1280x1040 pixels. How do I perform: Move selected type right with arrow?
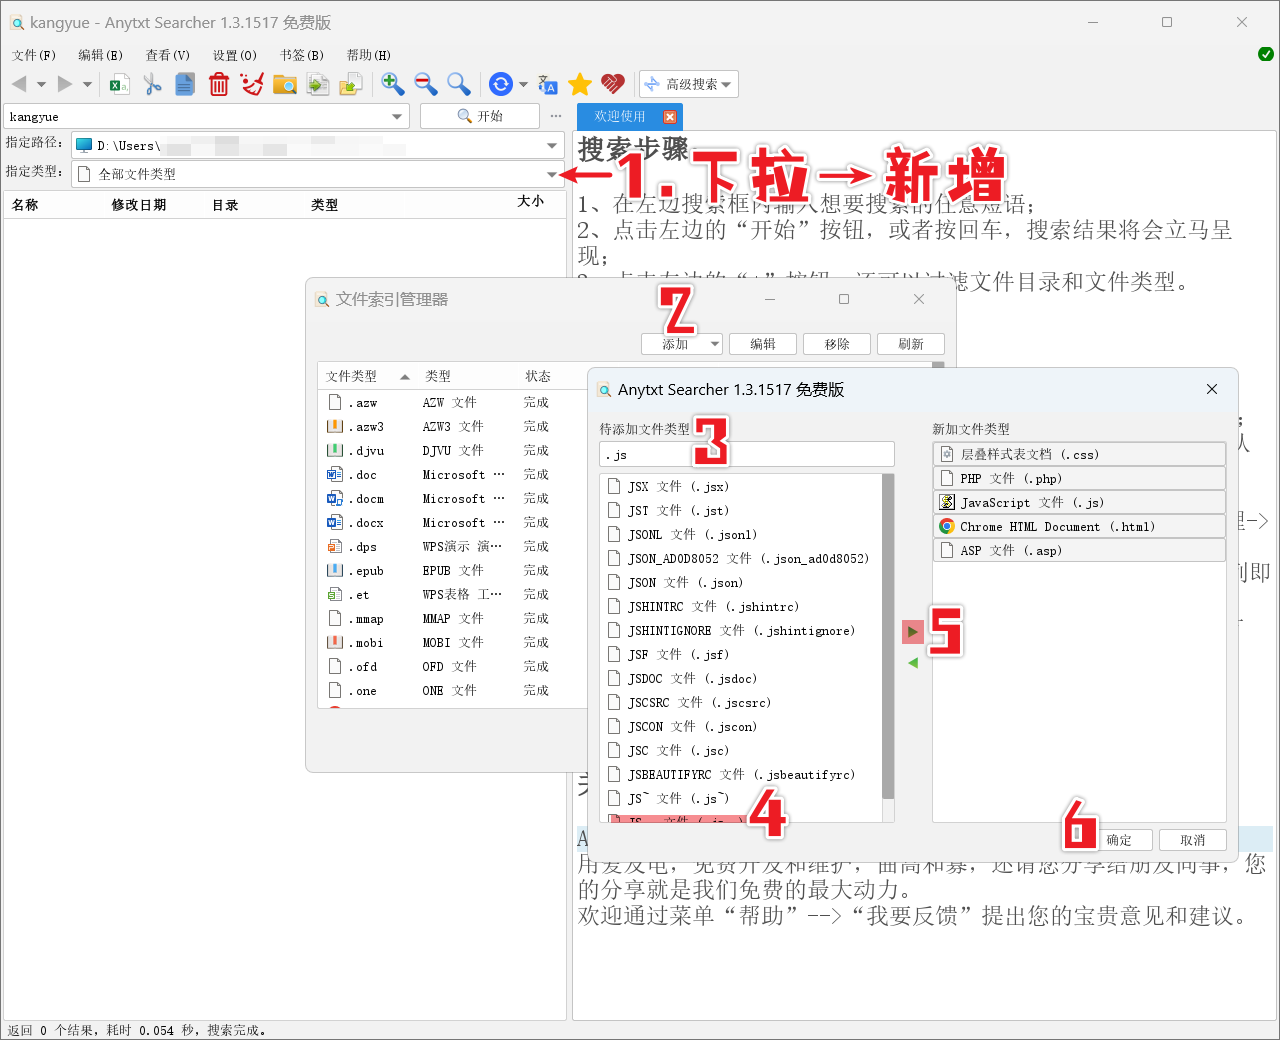[x=912, y=632]
